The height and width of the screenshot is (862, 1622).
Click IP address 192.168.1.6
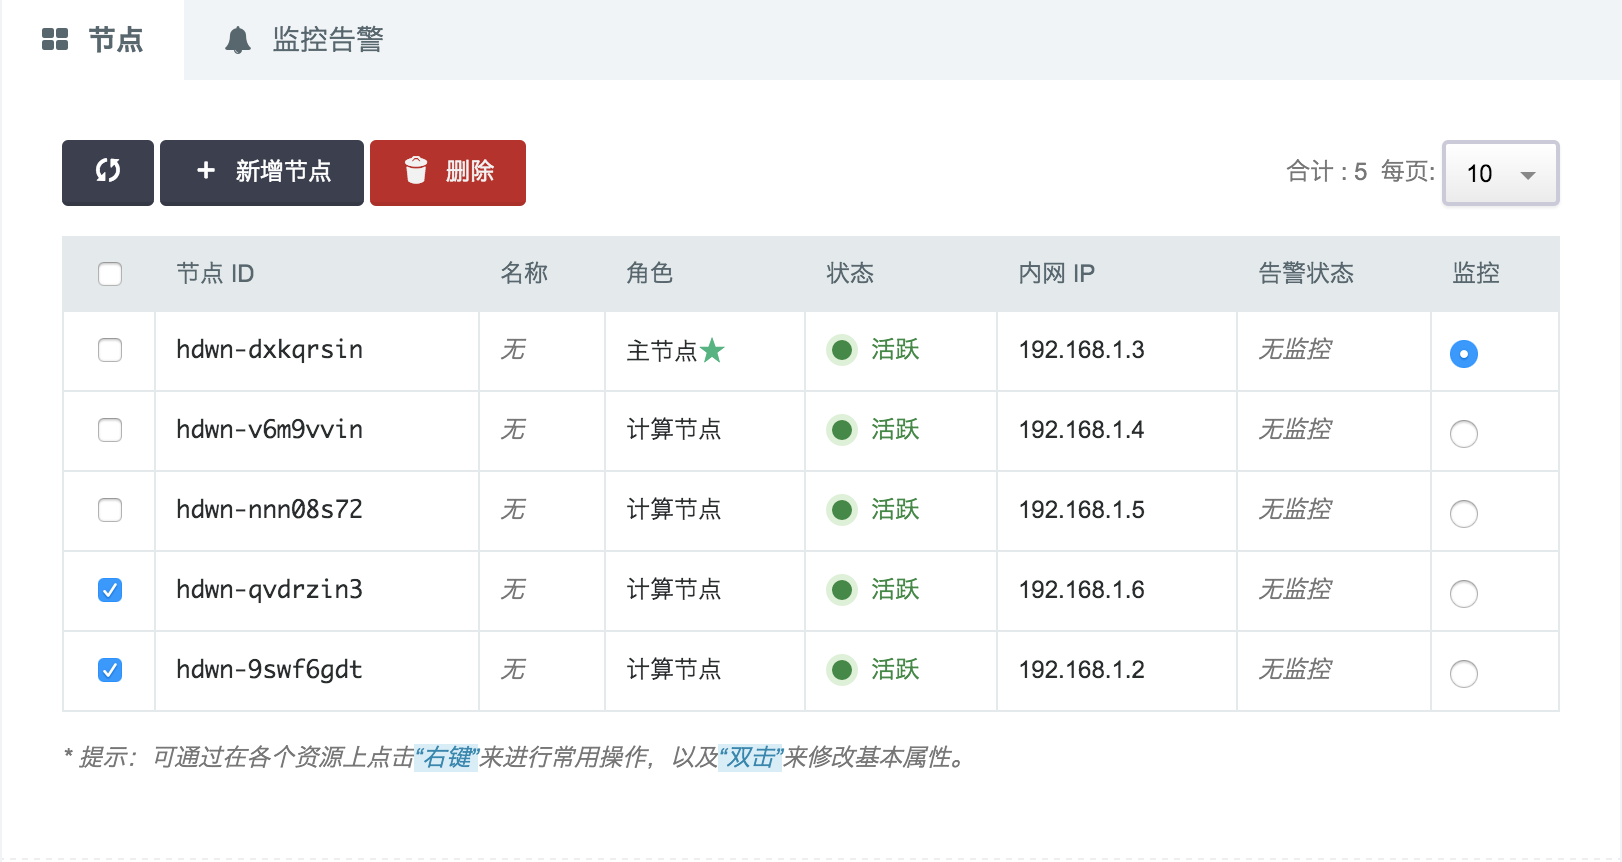1081,590
